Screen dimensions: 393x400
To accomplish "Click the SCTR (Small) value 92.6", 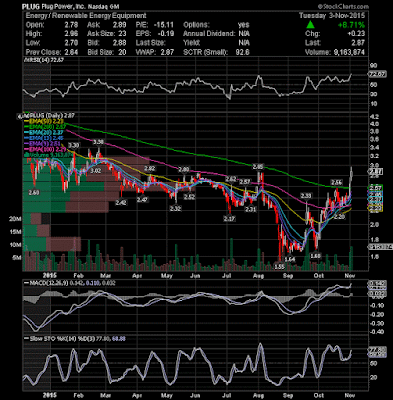I will coord(242,52).
